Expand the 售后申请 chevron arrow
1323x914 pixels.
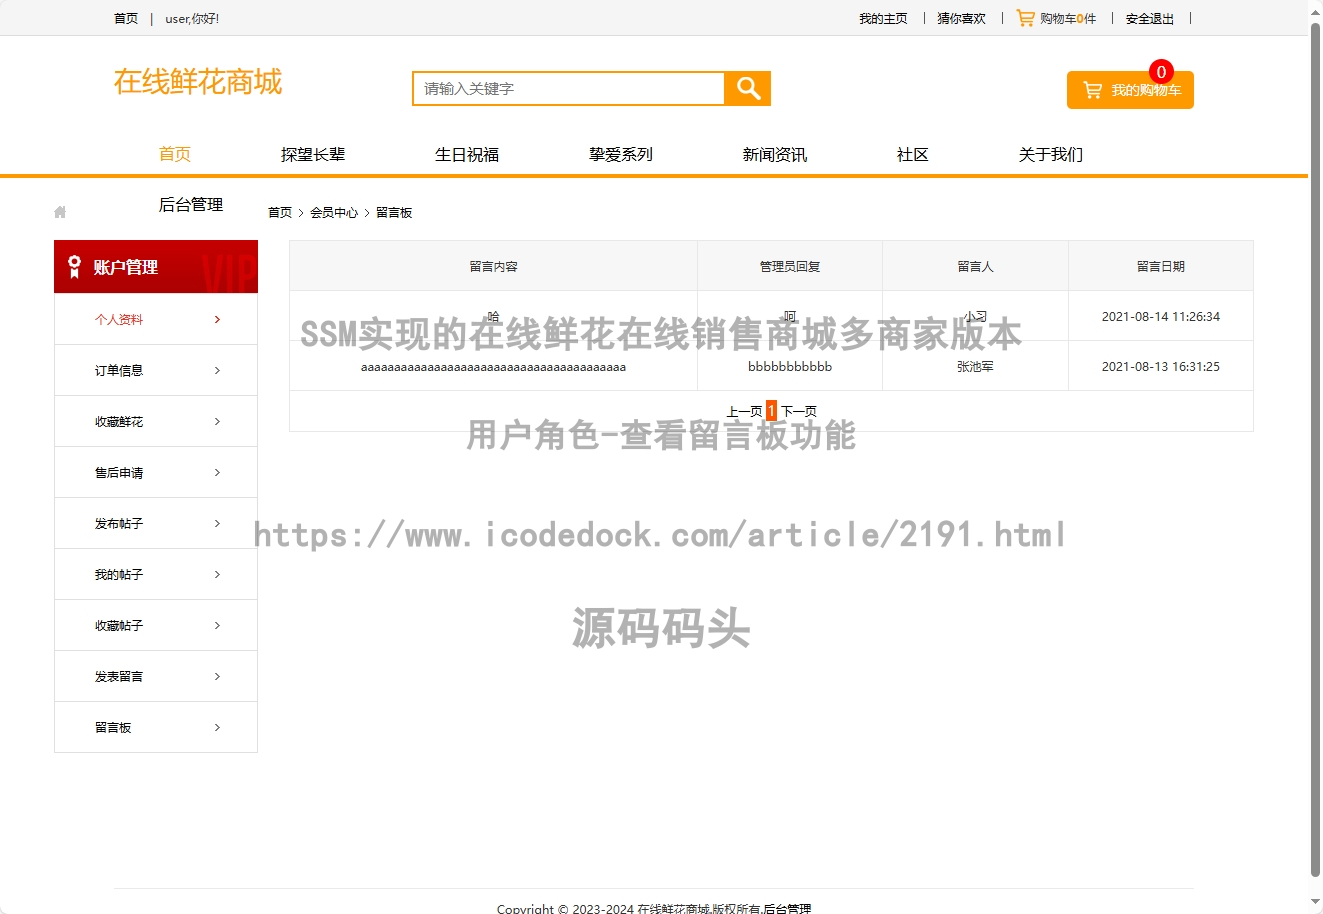[217, 473]
